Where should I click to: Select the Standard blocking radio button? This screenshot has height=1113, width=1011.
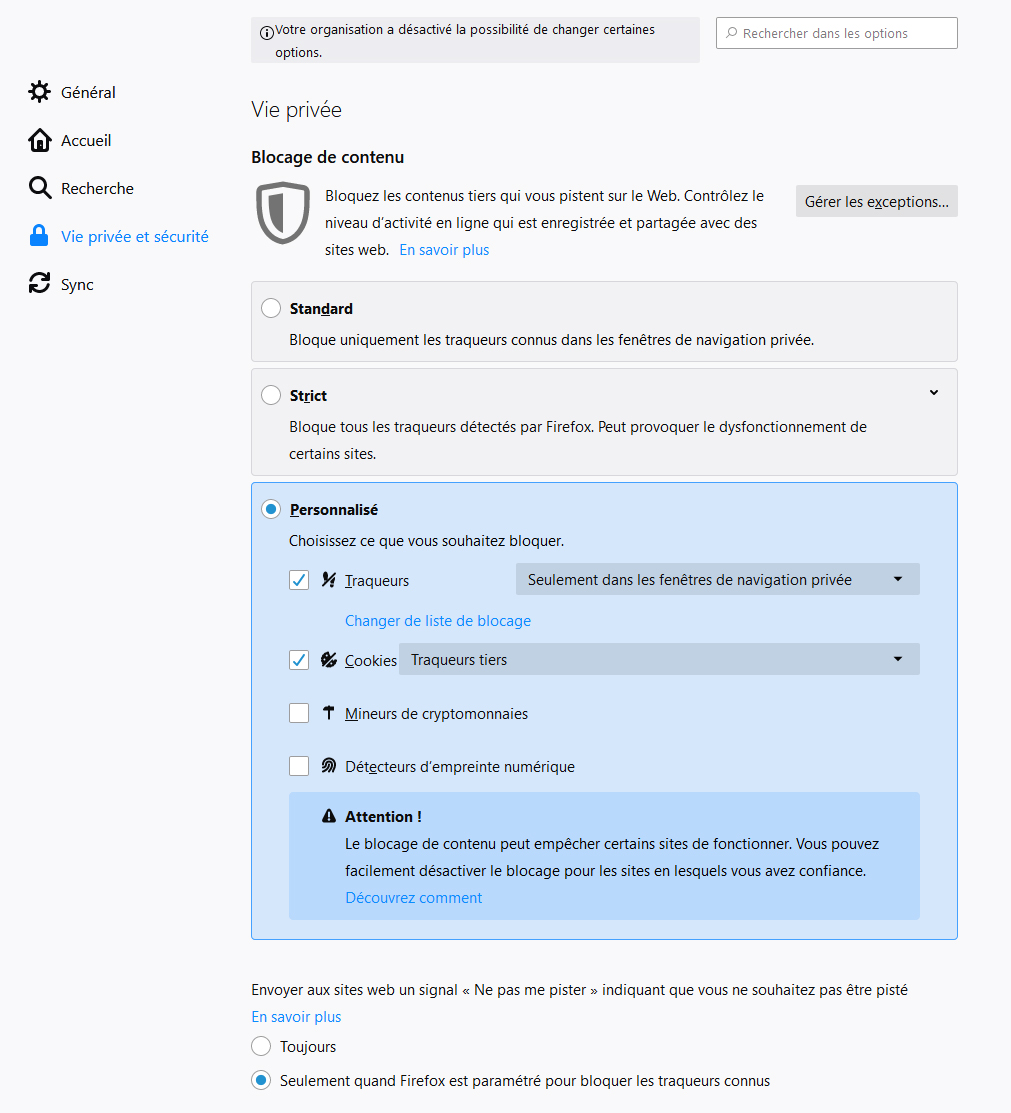(271, 308)
